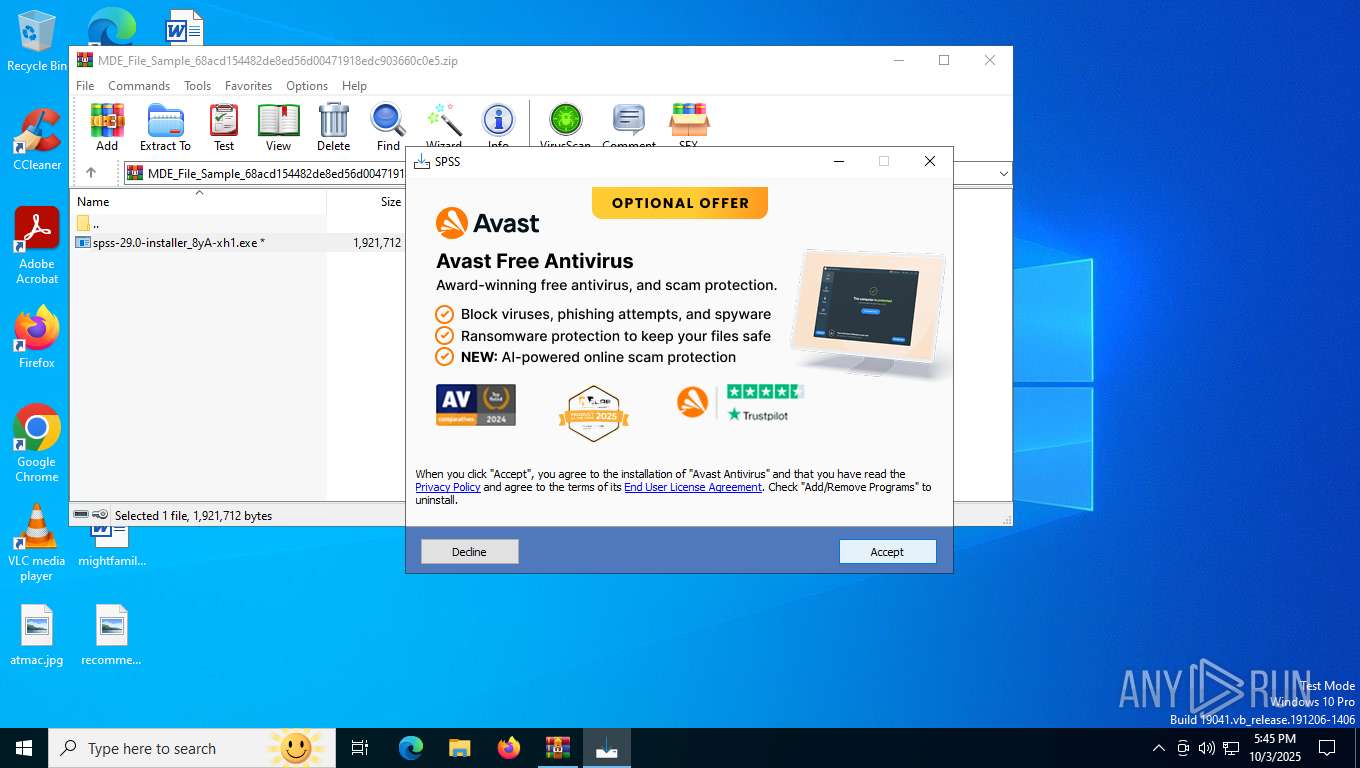Launch Firefox from the taskbar

[509, 748]
